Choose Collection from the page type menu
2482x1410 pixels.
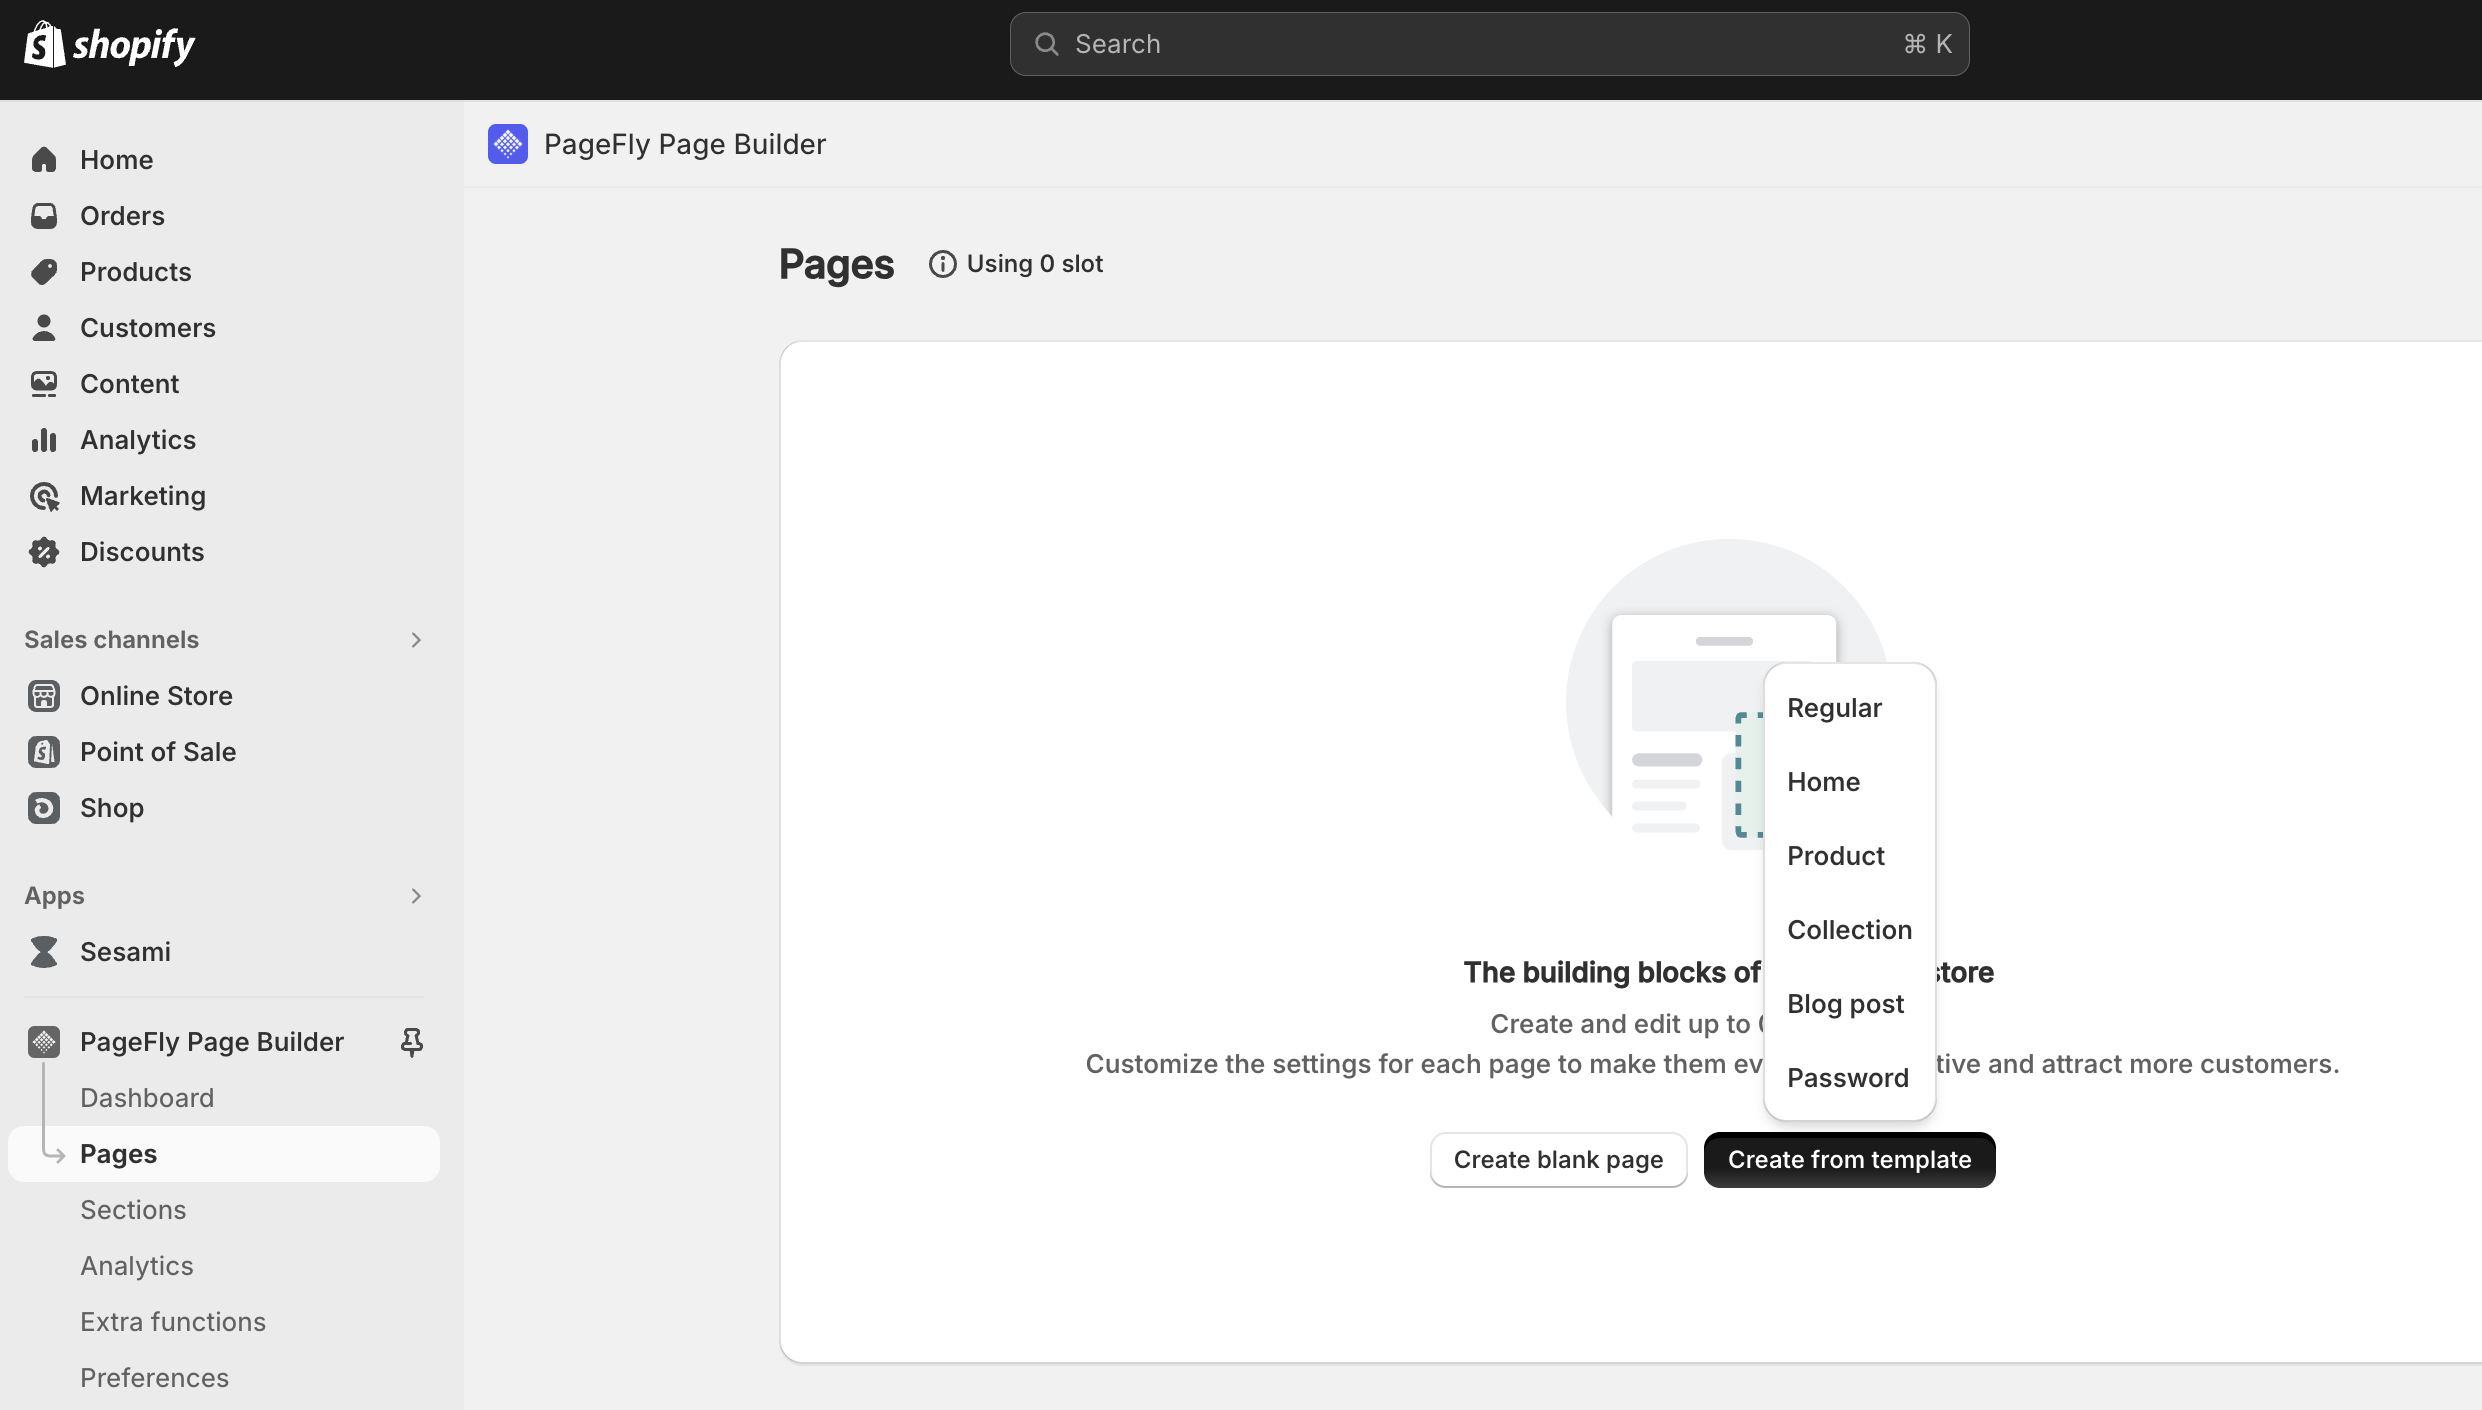coord(1849,930)
